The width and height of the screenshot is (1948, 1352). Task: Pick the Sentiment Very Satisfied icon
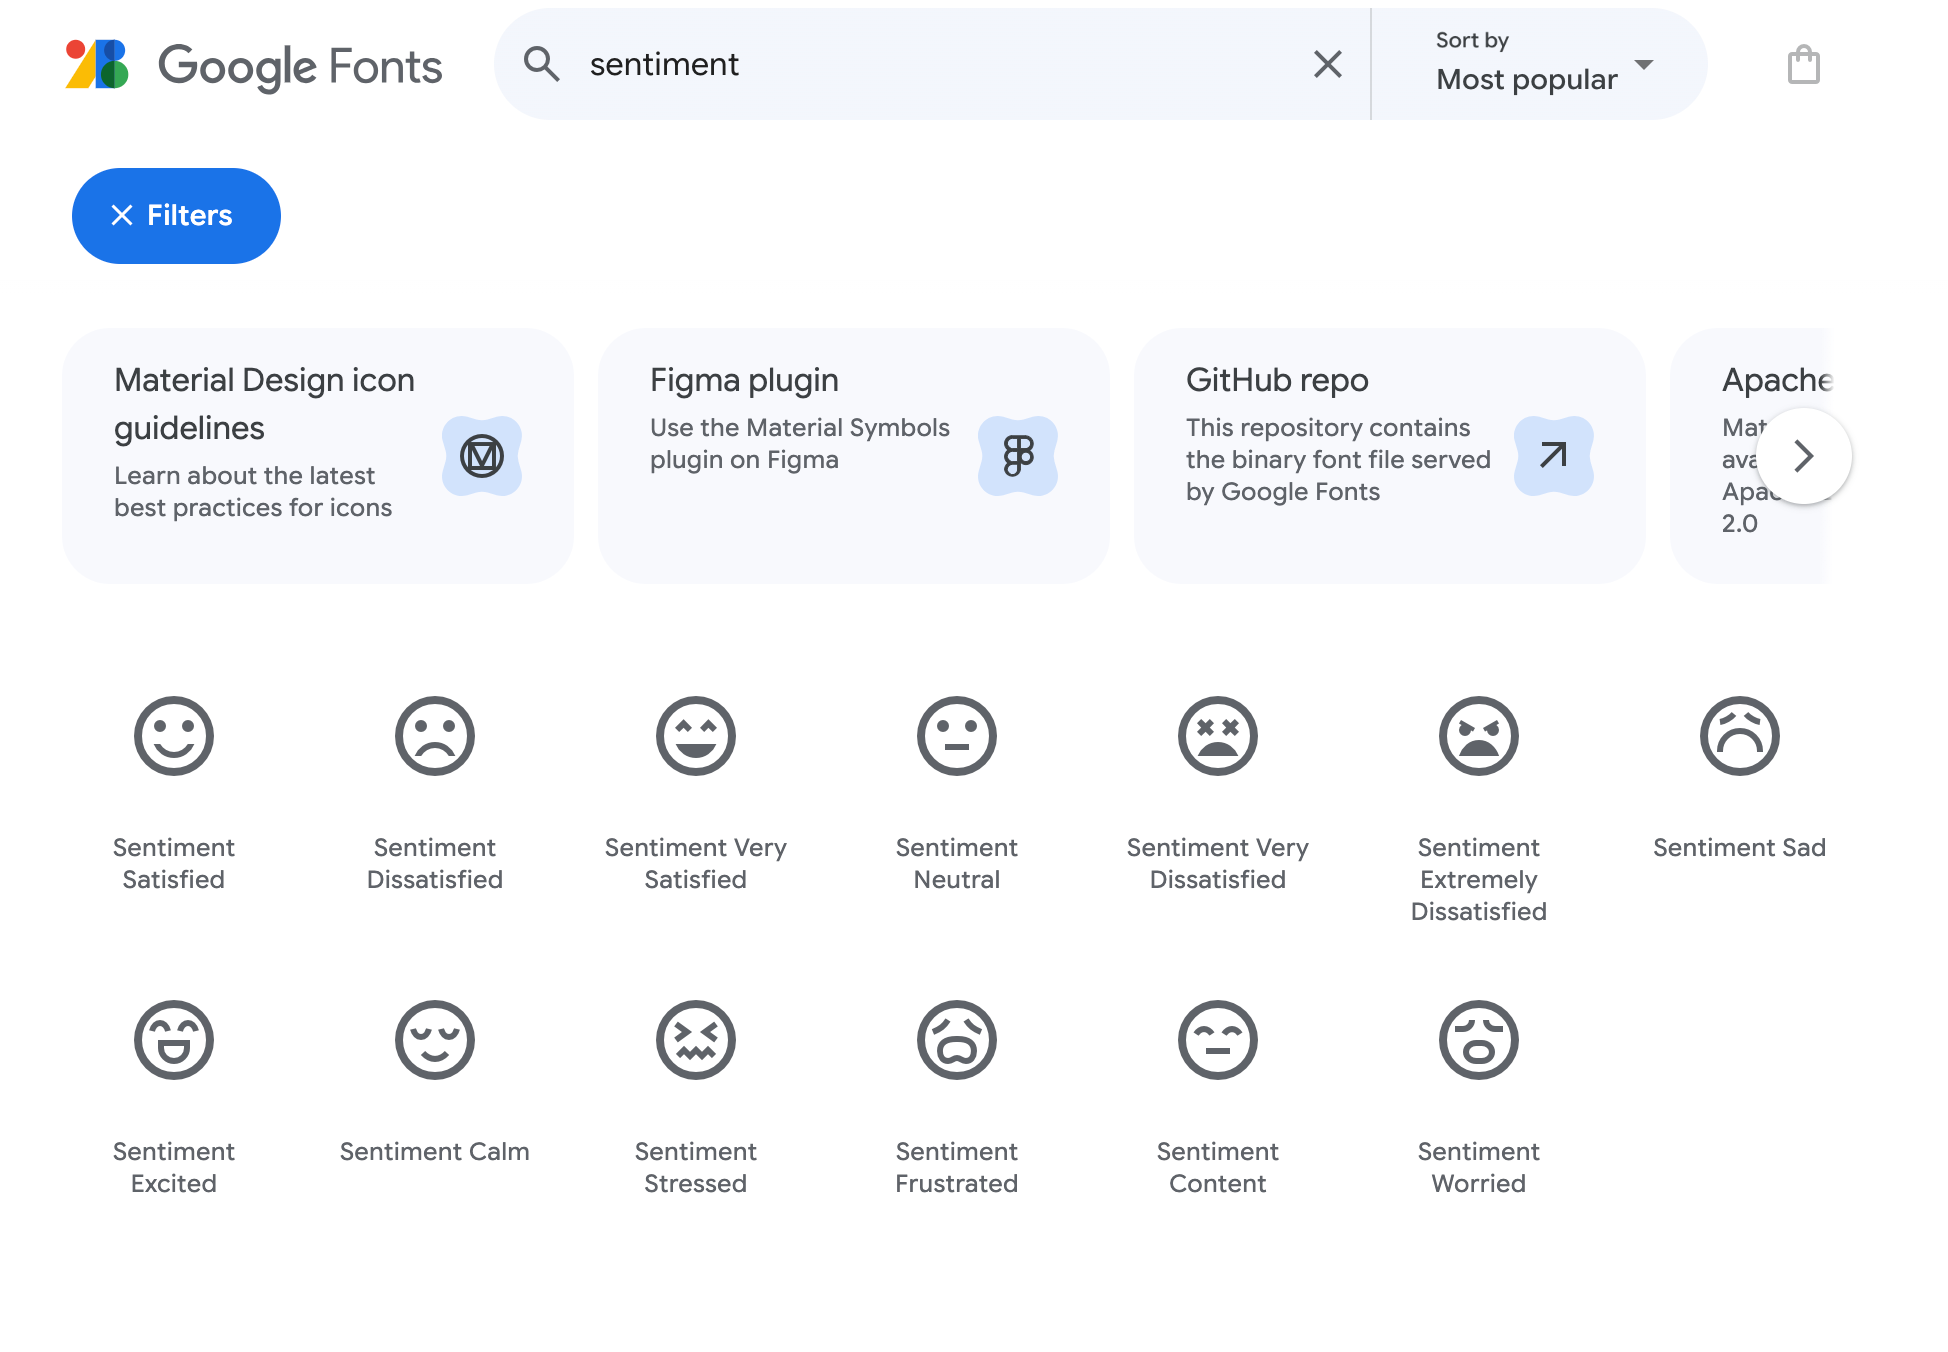pyautogui.click(x=696, y=737)
